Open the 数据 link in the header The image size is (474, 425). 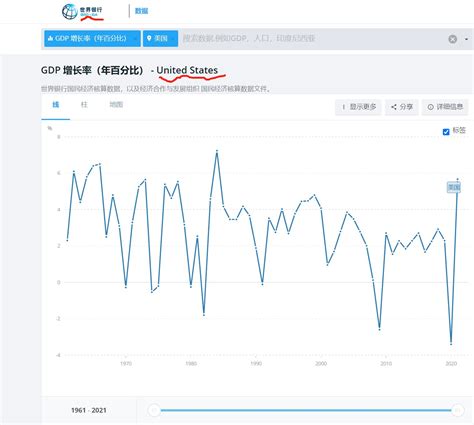click(141, 11)
